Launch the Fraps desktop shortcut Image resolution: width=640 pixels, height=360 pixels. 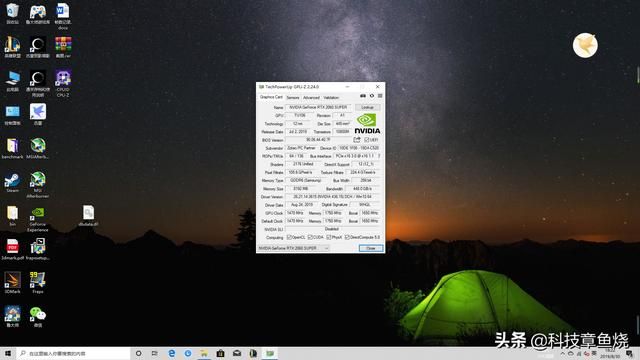click(38, 283)
